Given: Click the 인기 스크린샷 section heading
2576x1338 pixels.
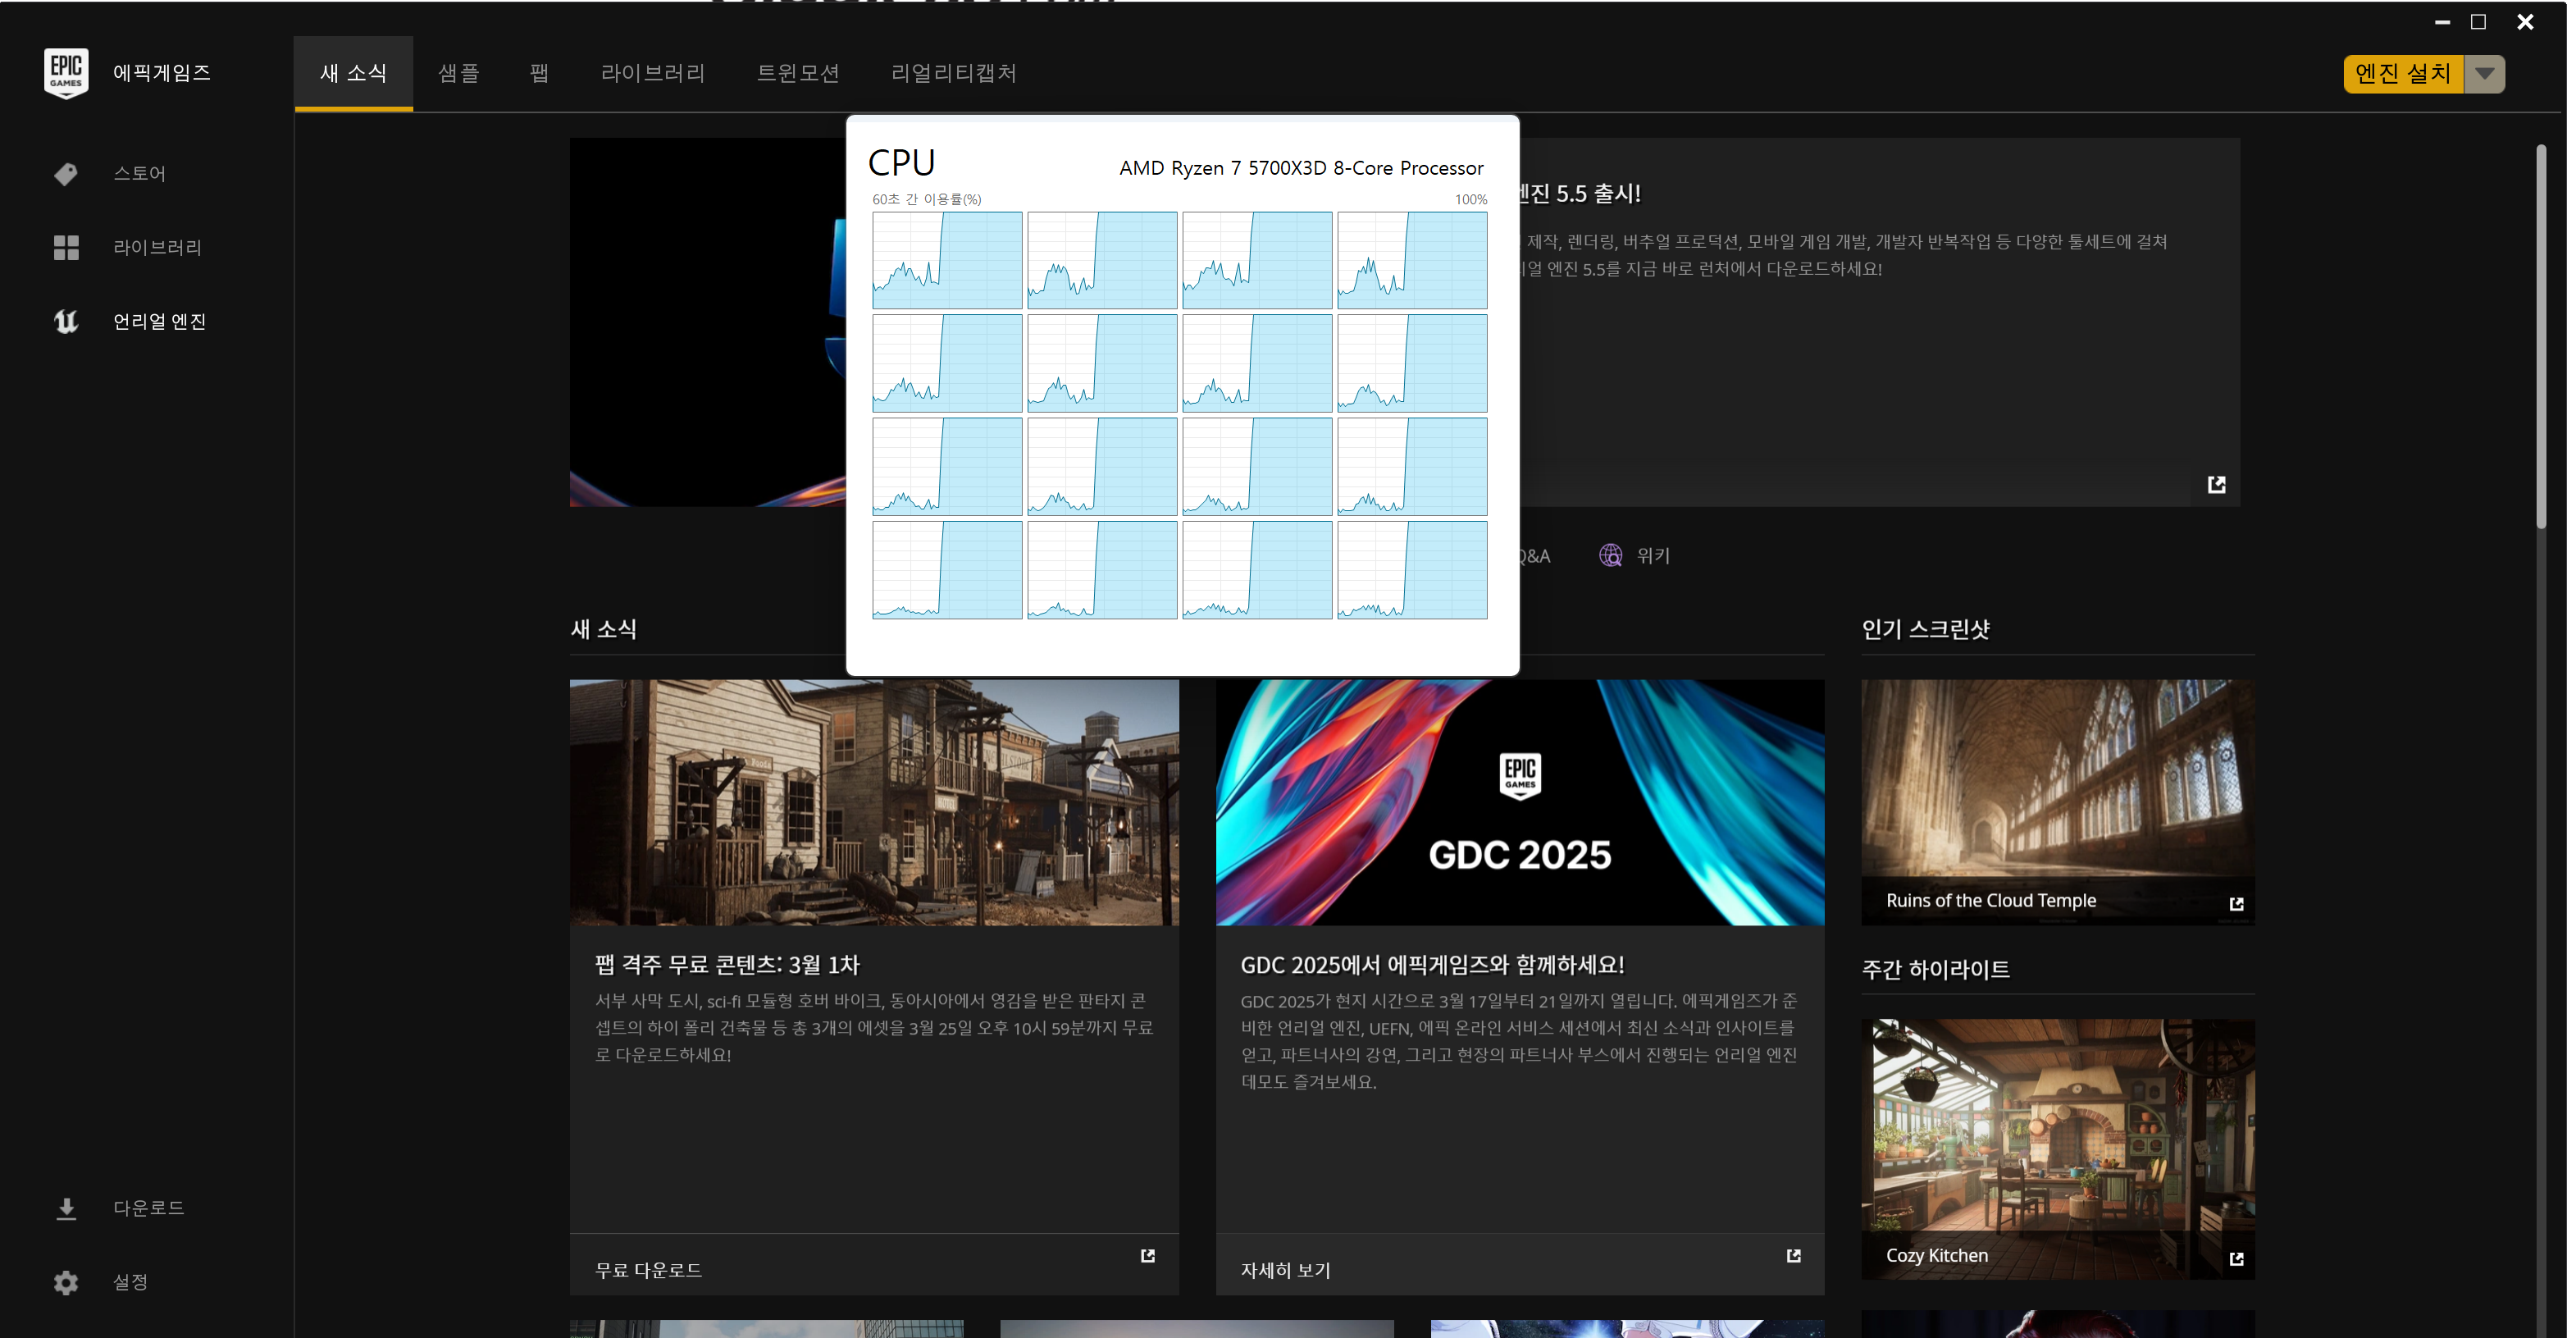Looking at the screenshot, I should point(1925,629).
